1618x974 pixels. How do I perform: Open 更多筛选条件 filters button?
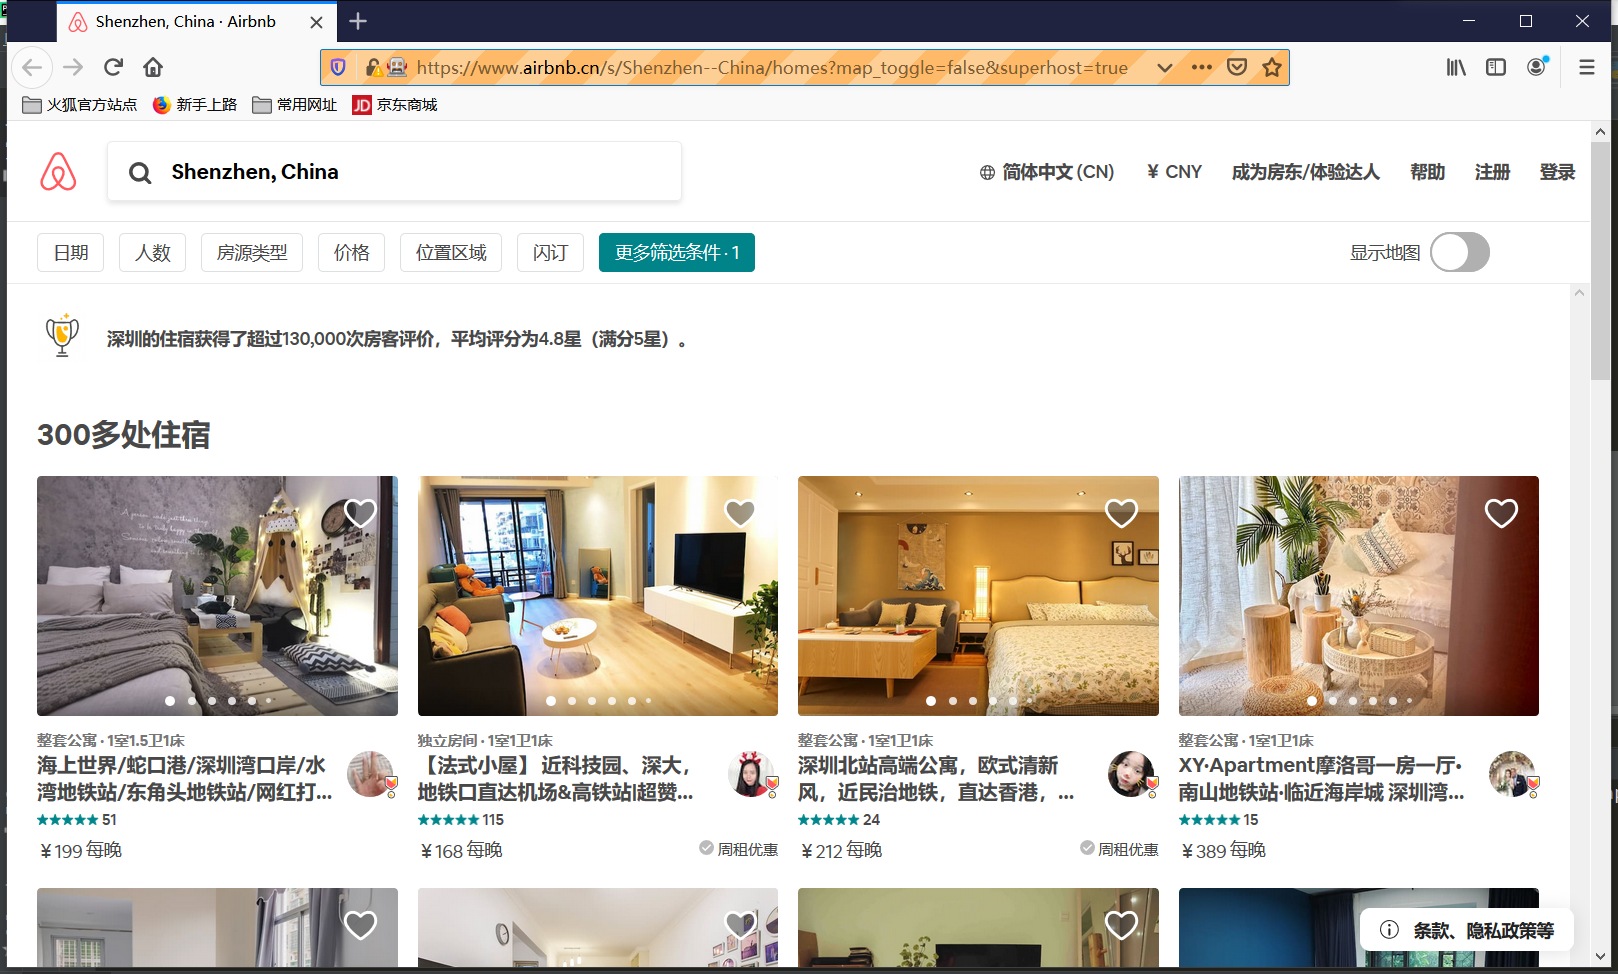pos(676,252)
